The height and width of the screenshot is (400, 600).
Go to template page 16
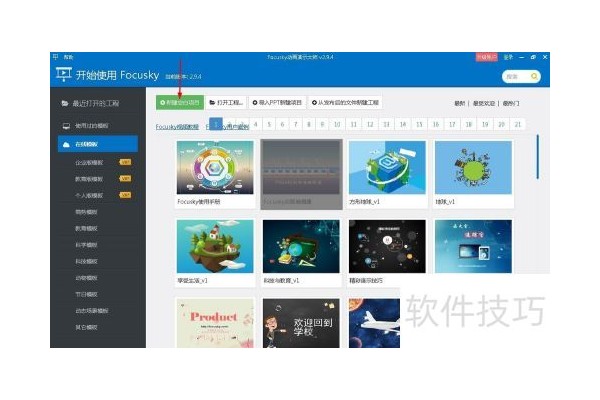(436, 124)
